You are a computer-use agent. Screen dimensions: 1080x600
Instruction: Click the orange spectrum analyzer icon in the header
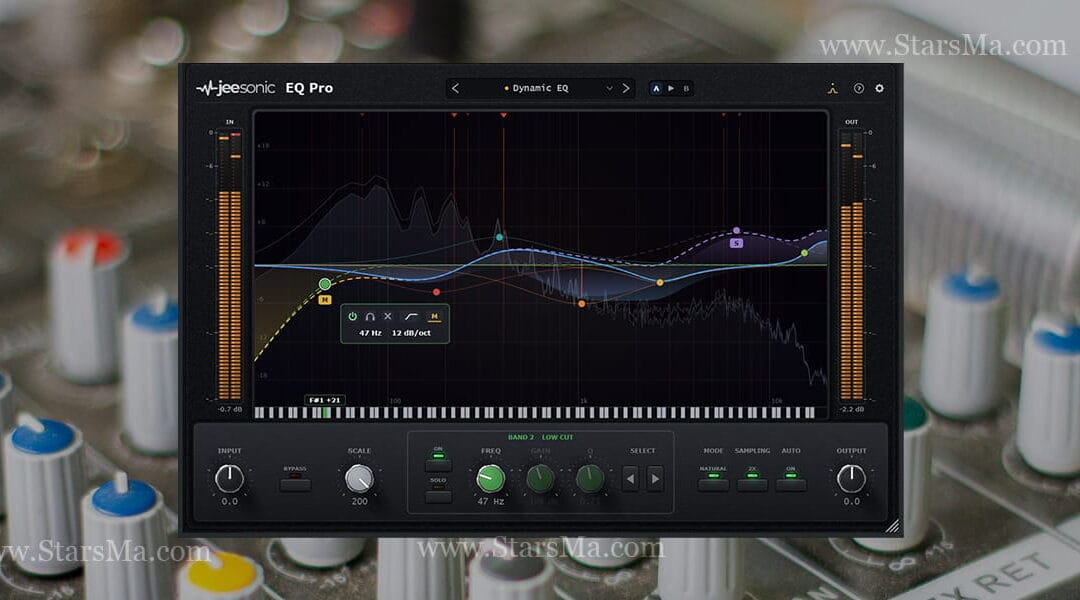pyautogui.click(x=833, y=88)
